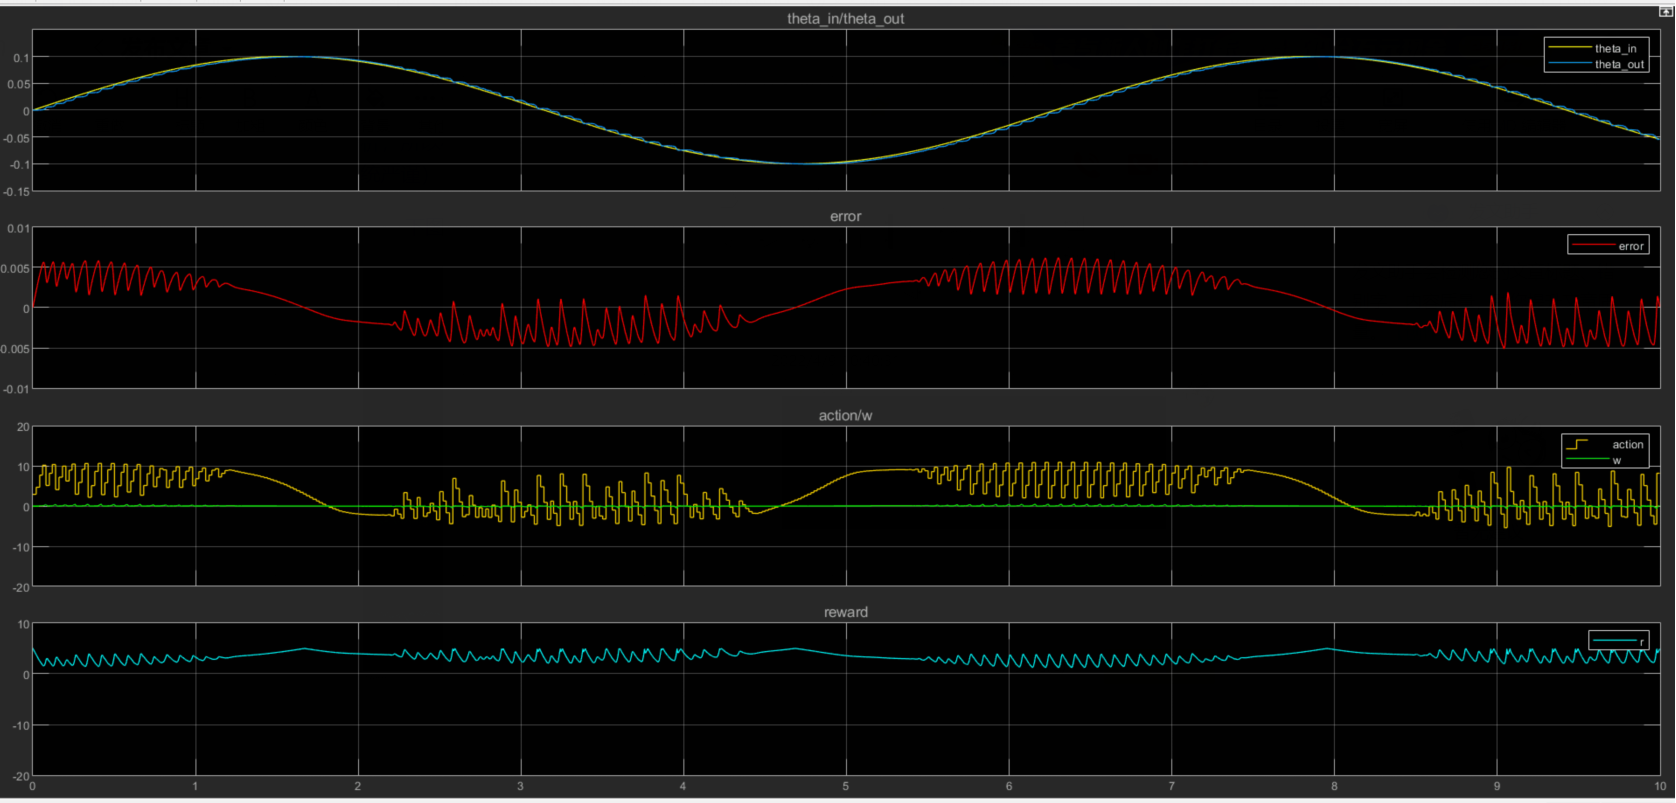Viewport: 1676px width, 803px height.
Task: Toggle the error signal in its legend
Action: coord(1608,246)
